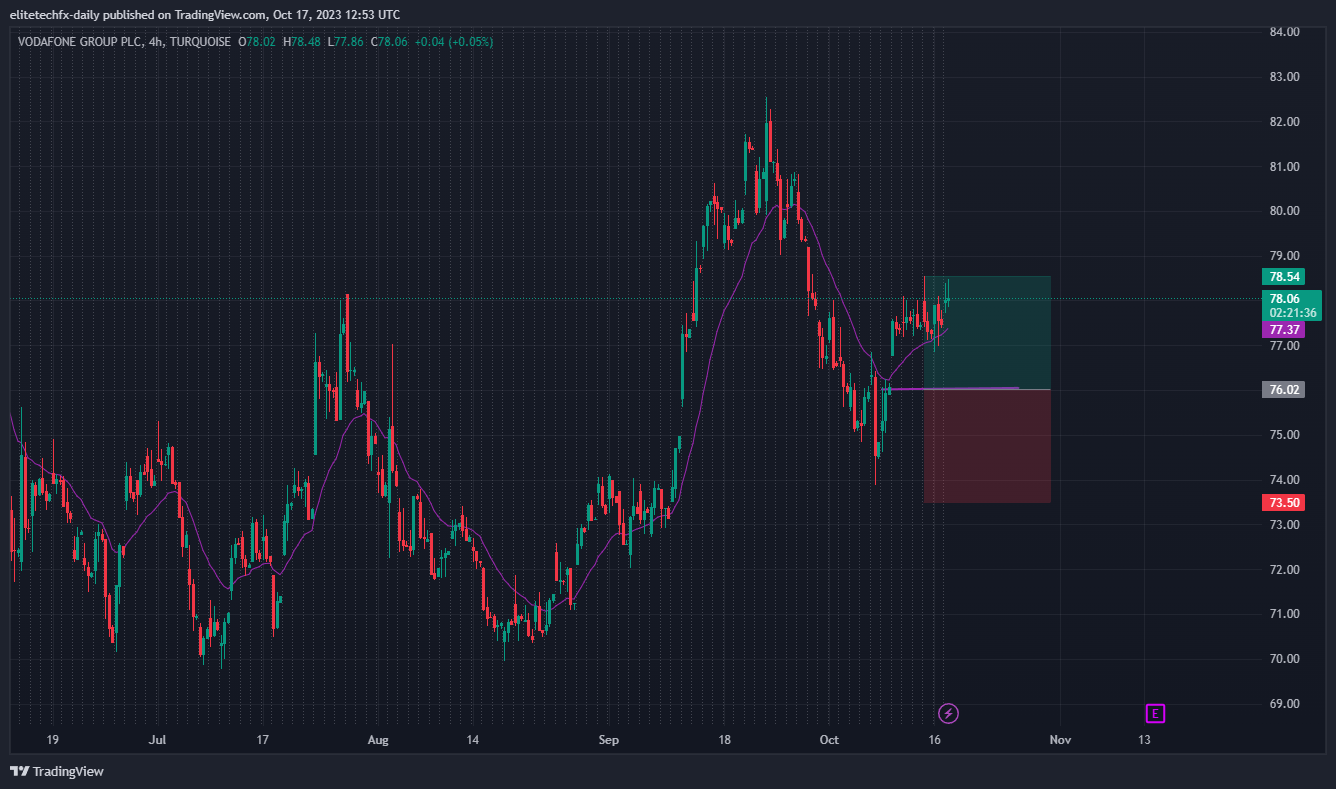Click the Aug label on time axis
The image size is (1336, 789).
click(x=377, y=741)
